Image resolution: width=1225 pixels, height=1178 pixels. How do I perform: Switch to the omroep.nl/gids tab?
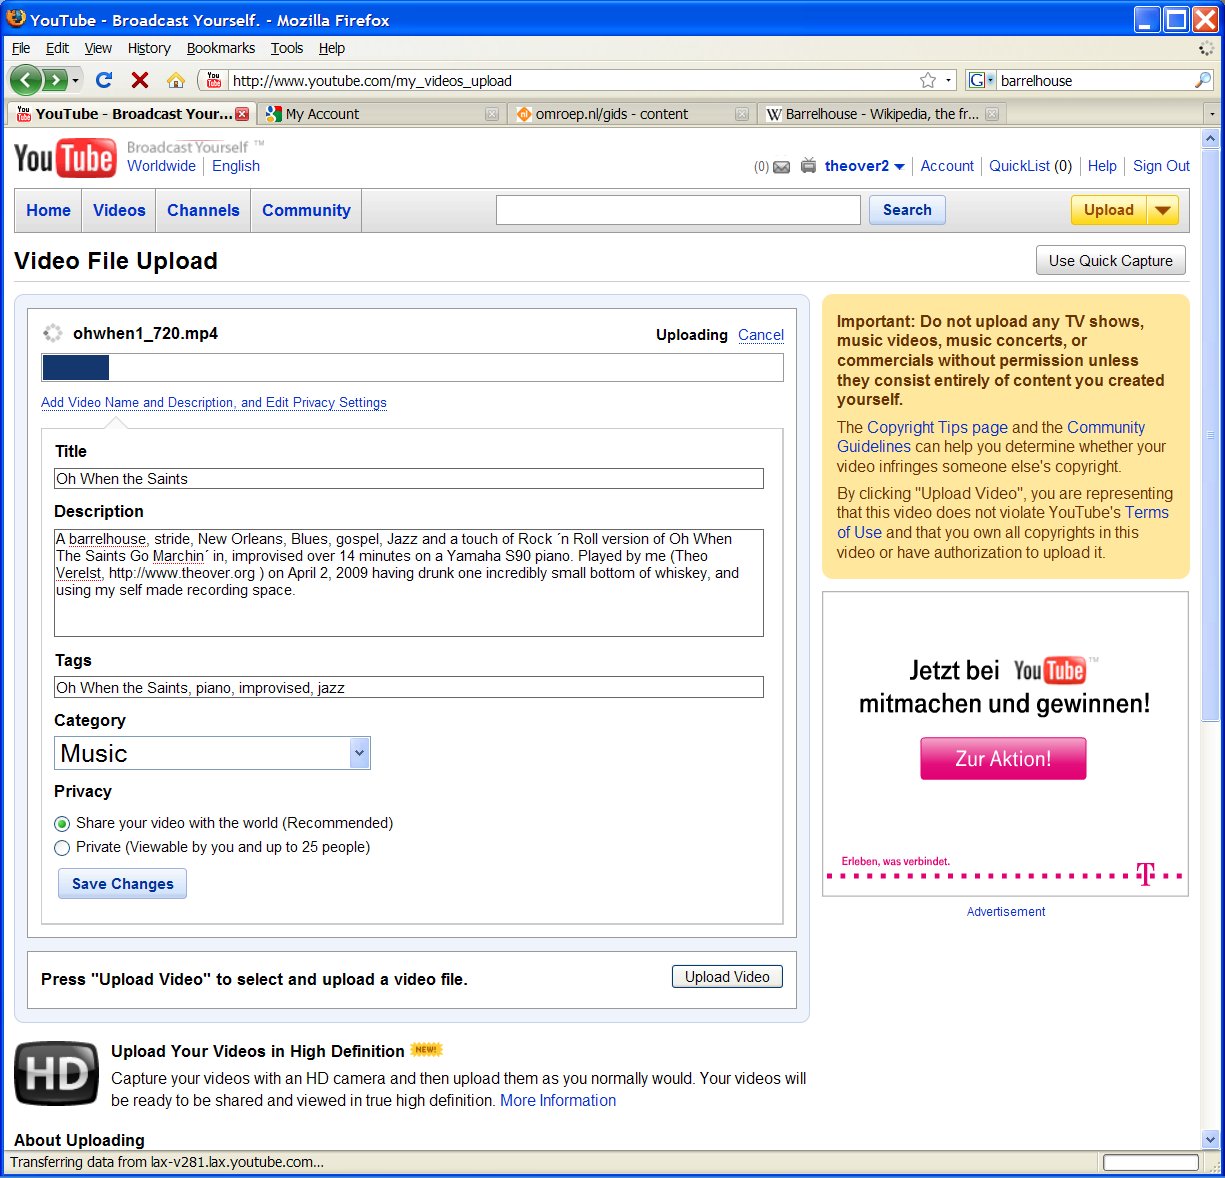[x=632, y=114]
